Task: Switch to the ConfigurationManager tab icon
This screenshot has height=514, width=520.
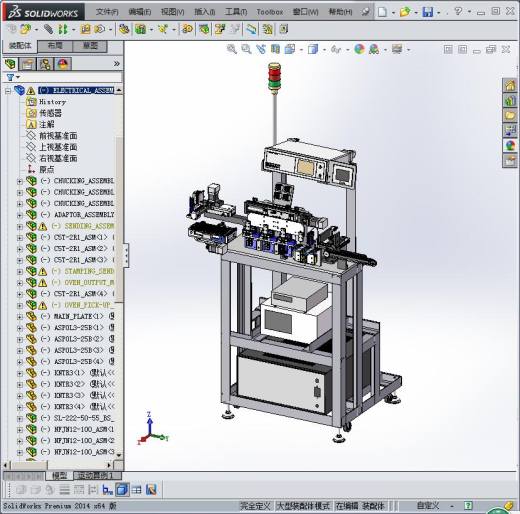Action: coord(45,64)
